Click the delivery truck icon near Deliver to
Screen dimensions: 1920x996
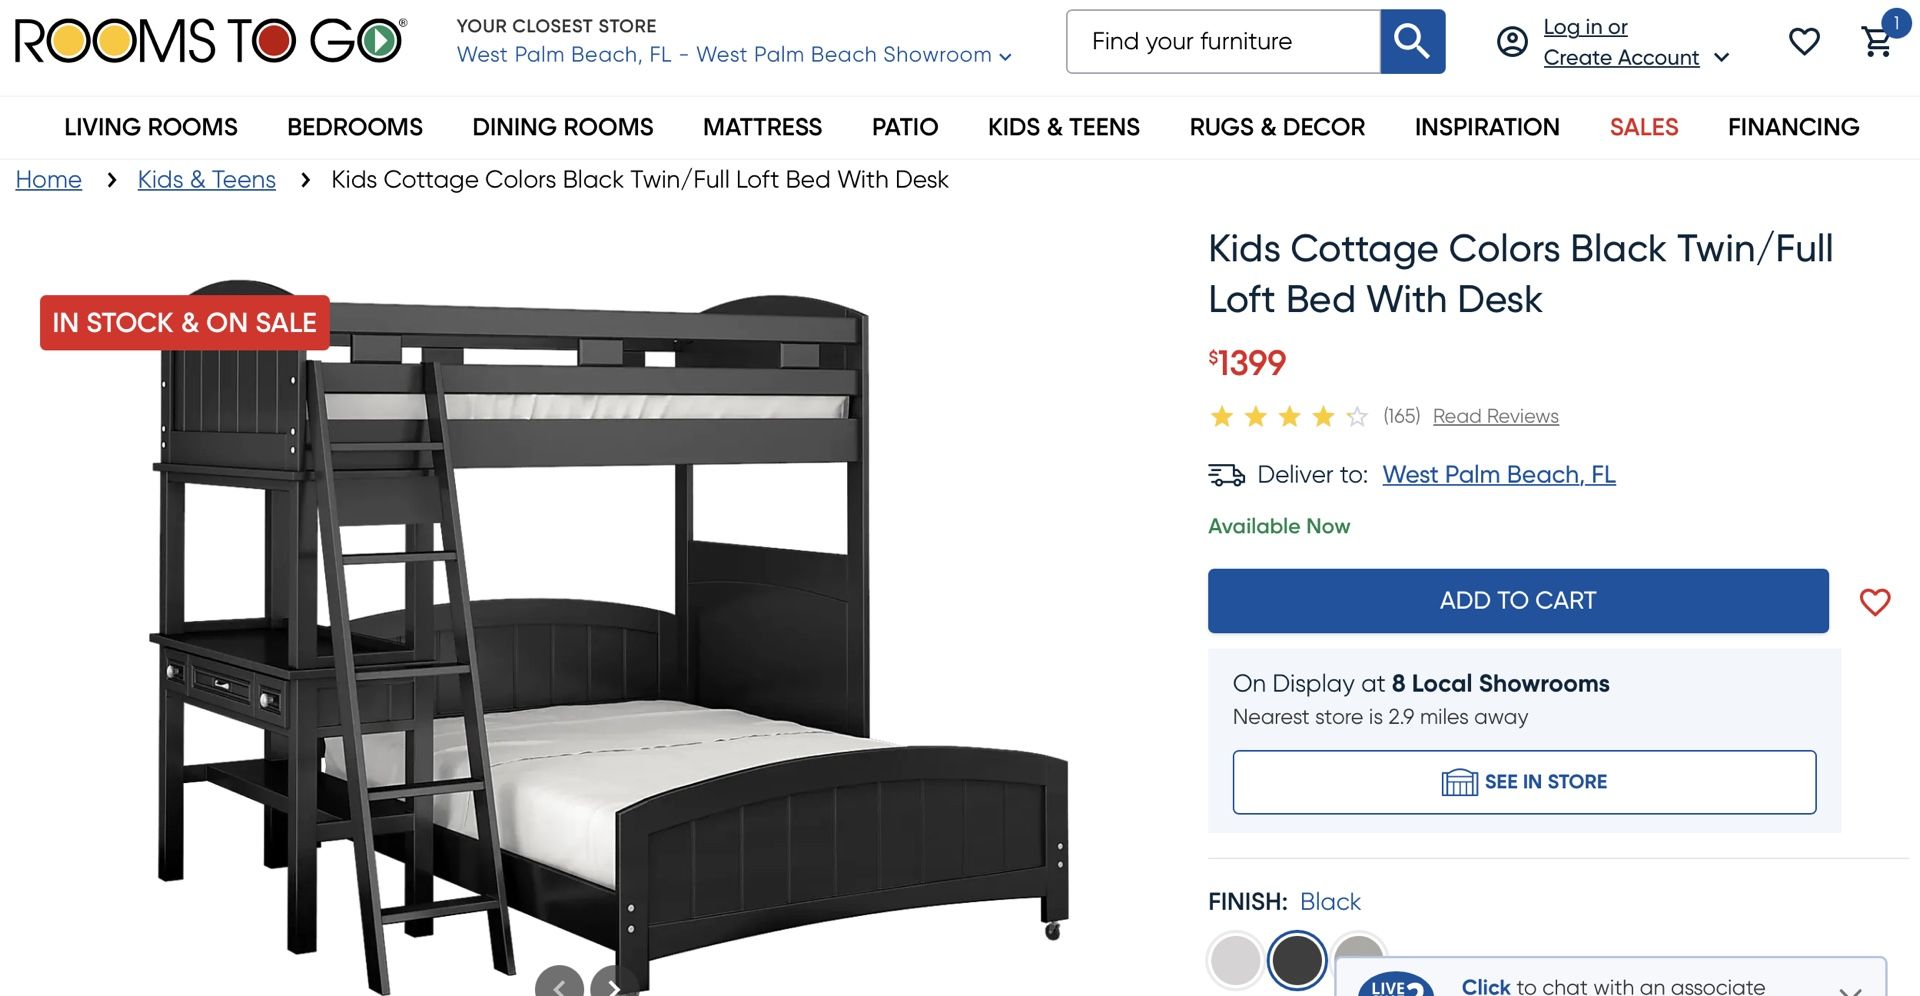[x=1226, y=475]
